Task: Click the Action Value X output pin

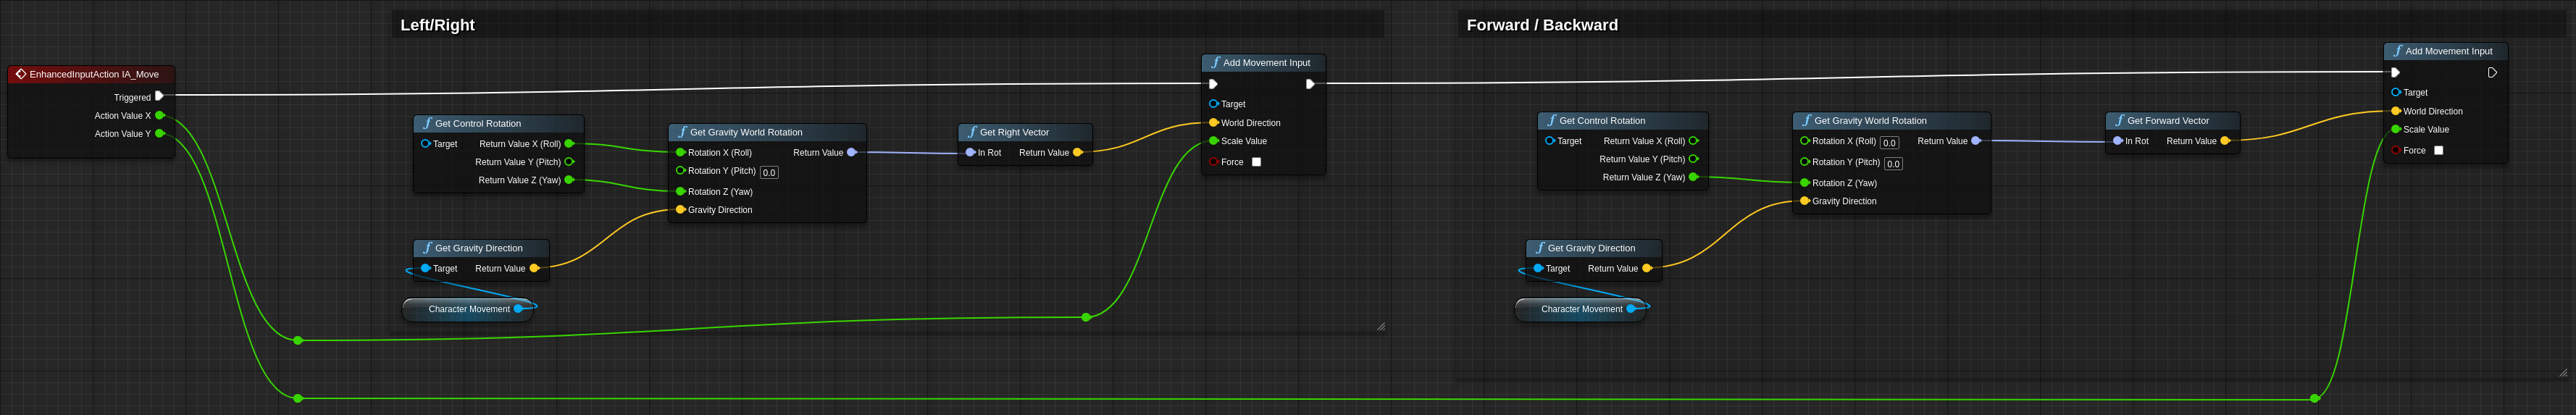Action: point(159,115)
